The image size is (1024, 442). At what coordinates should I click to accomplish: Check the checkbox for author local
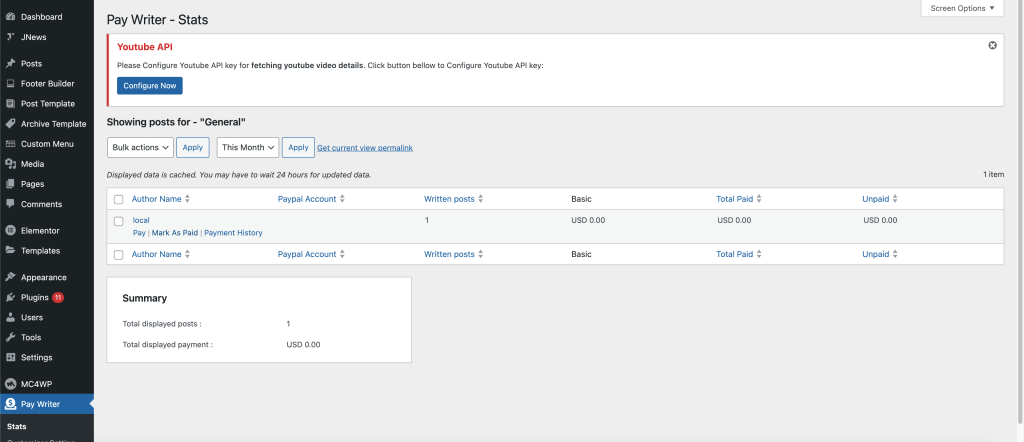(118, 221)
